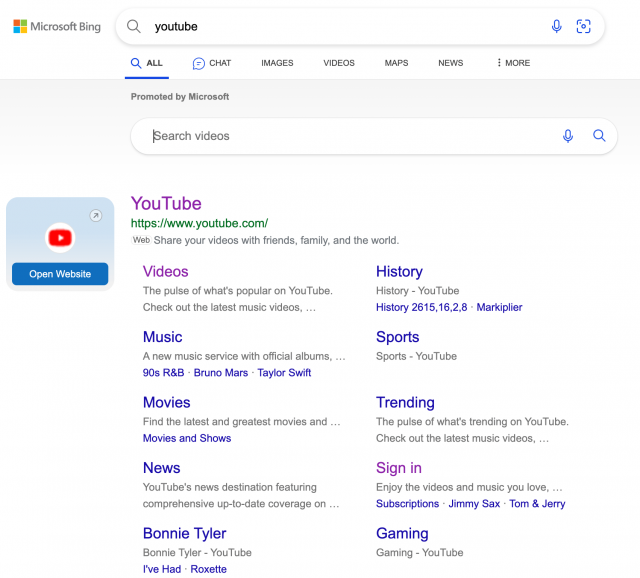Open visual search camera icon
The width and height of the screenshot is (640, 578).
point(584,27)
